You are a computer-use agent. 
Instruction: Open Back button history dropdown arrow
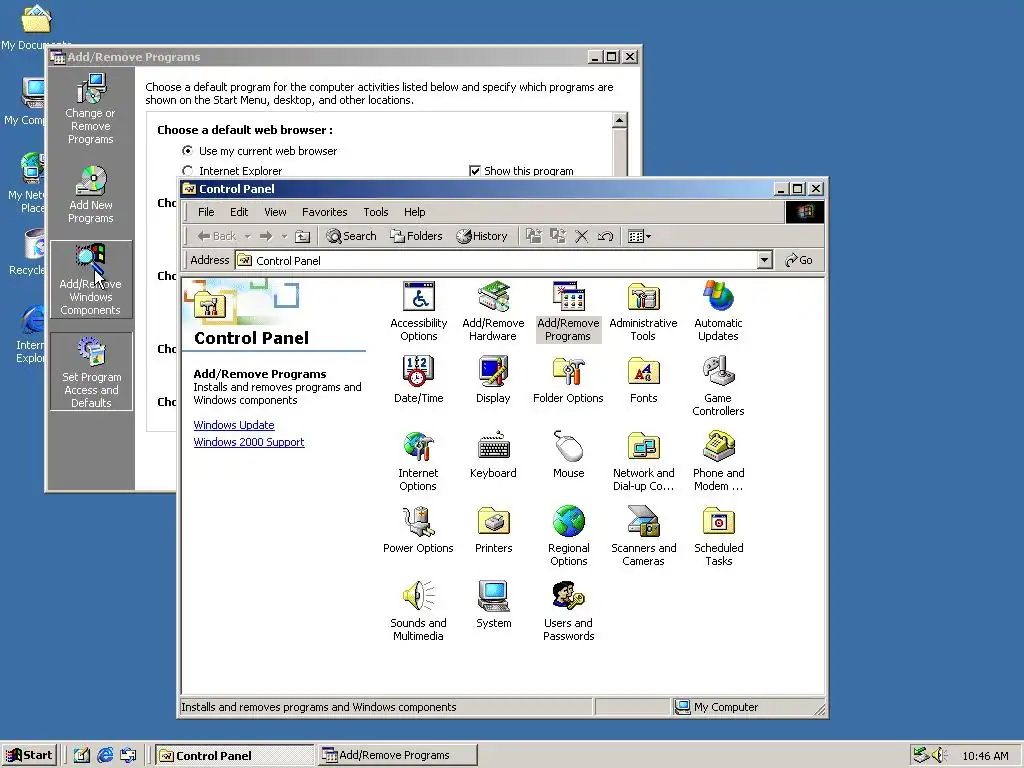click(248, 236)
